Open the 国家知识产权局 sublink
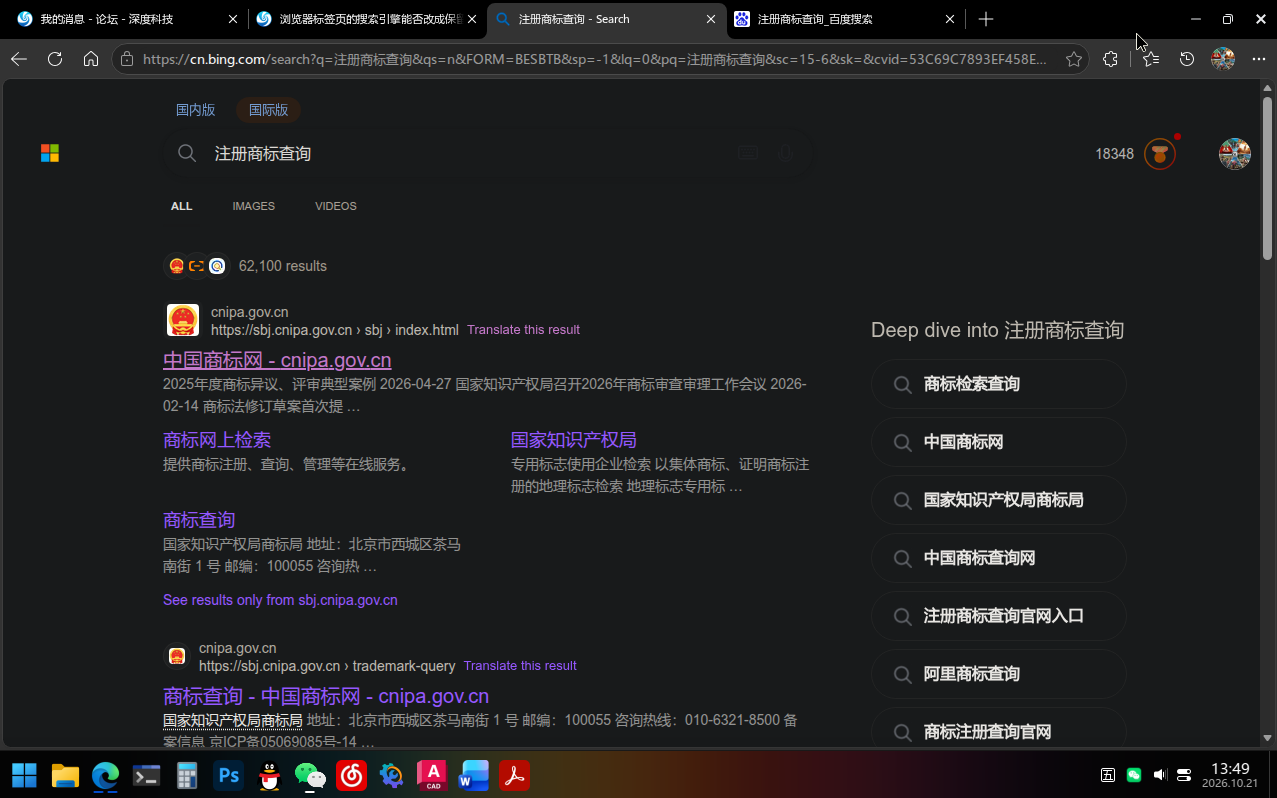Screen dimensions: 1277x798 (574, 440)
